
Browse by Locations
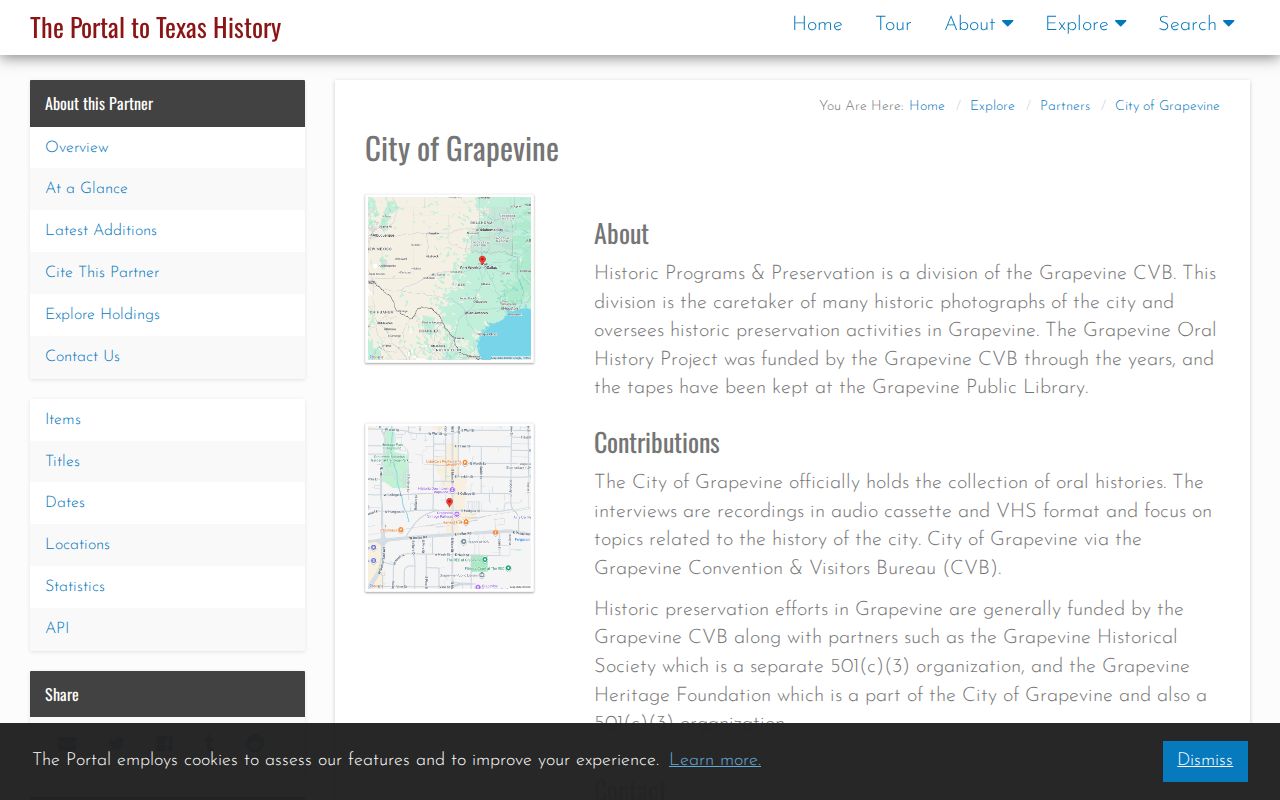click(167, 544)
